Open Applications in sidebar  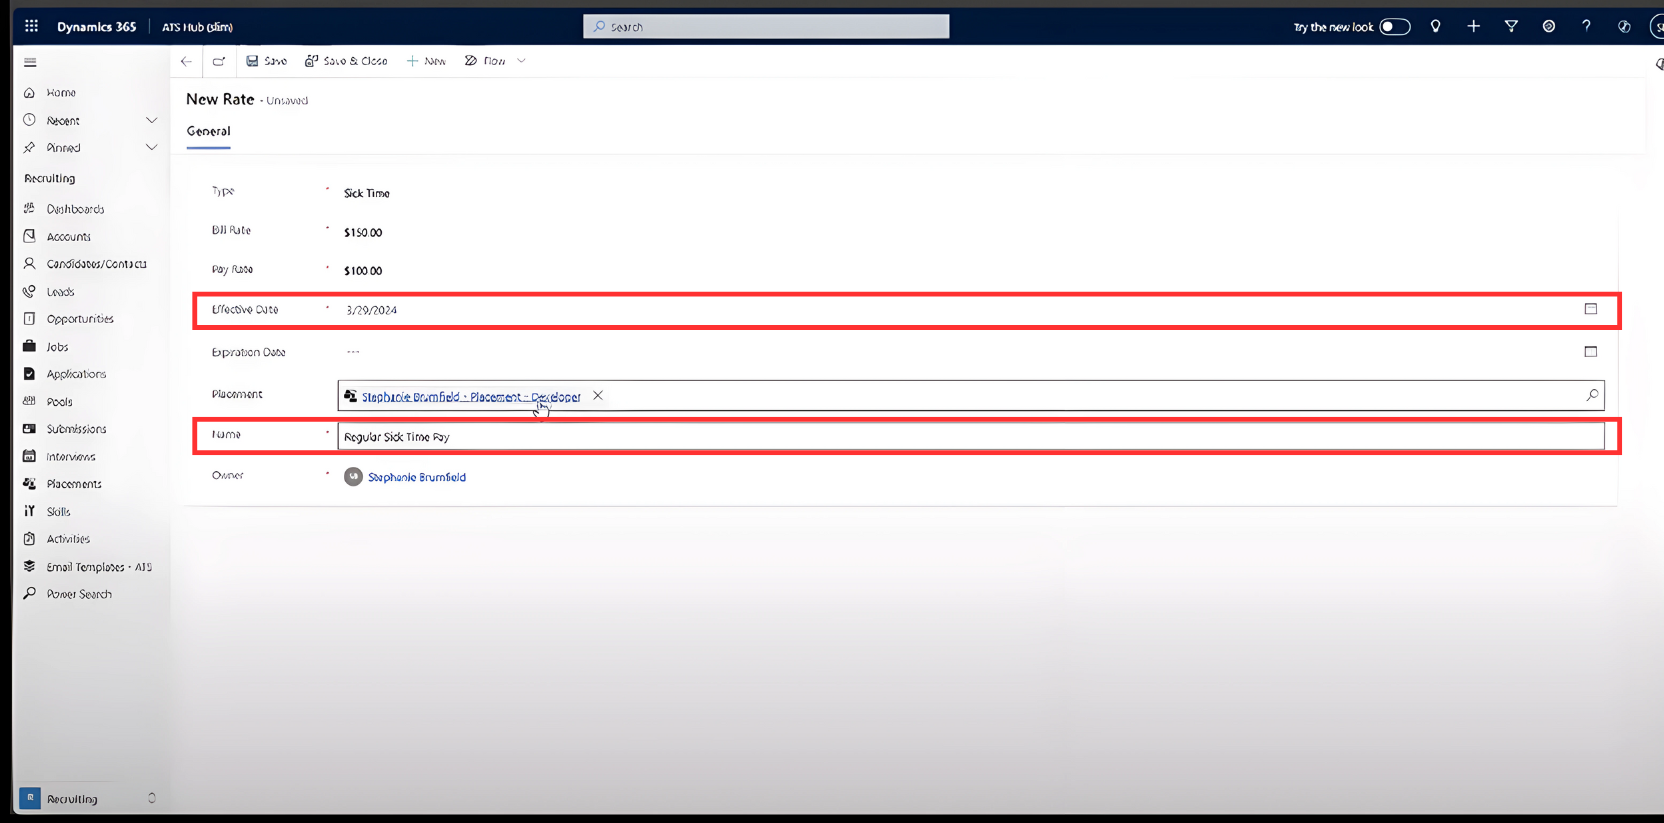pyautogui.click(x=76, y=374)
